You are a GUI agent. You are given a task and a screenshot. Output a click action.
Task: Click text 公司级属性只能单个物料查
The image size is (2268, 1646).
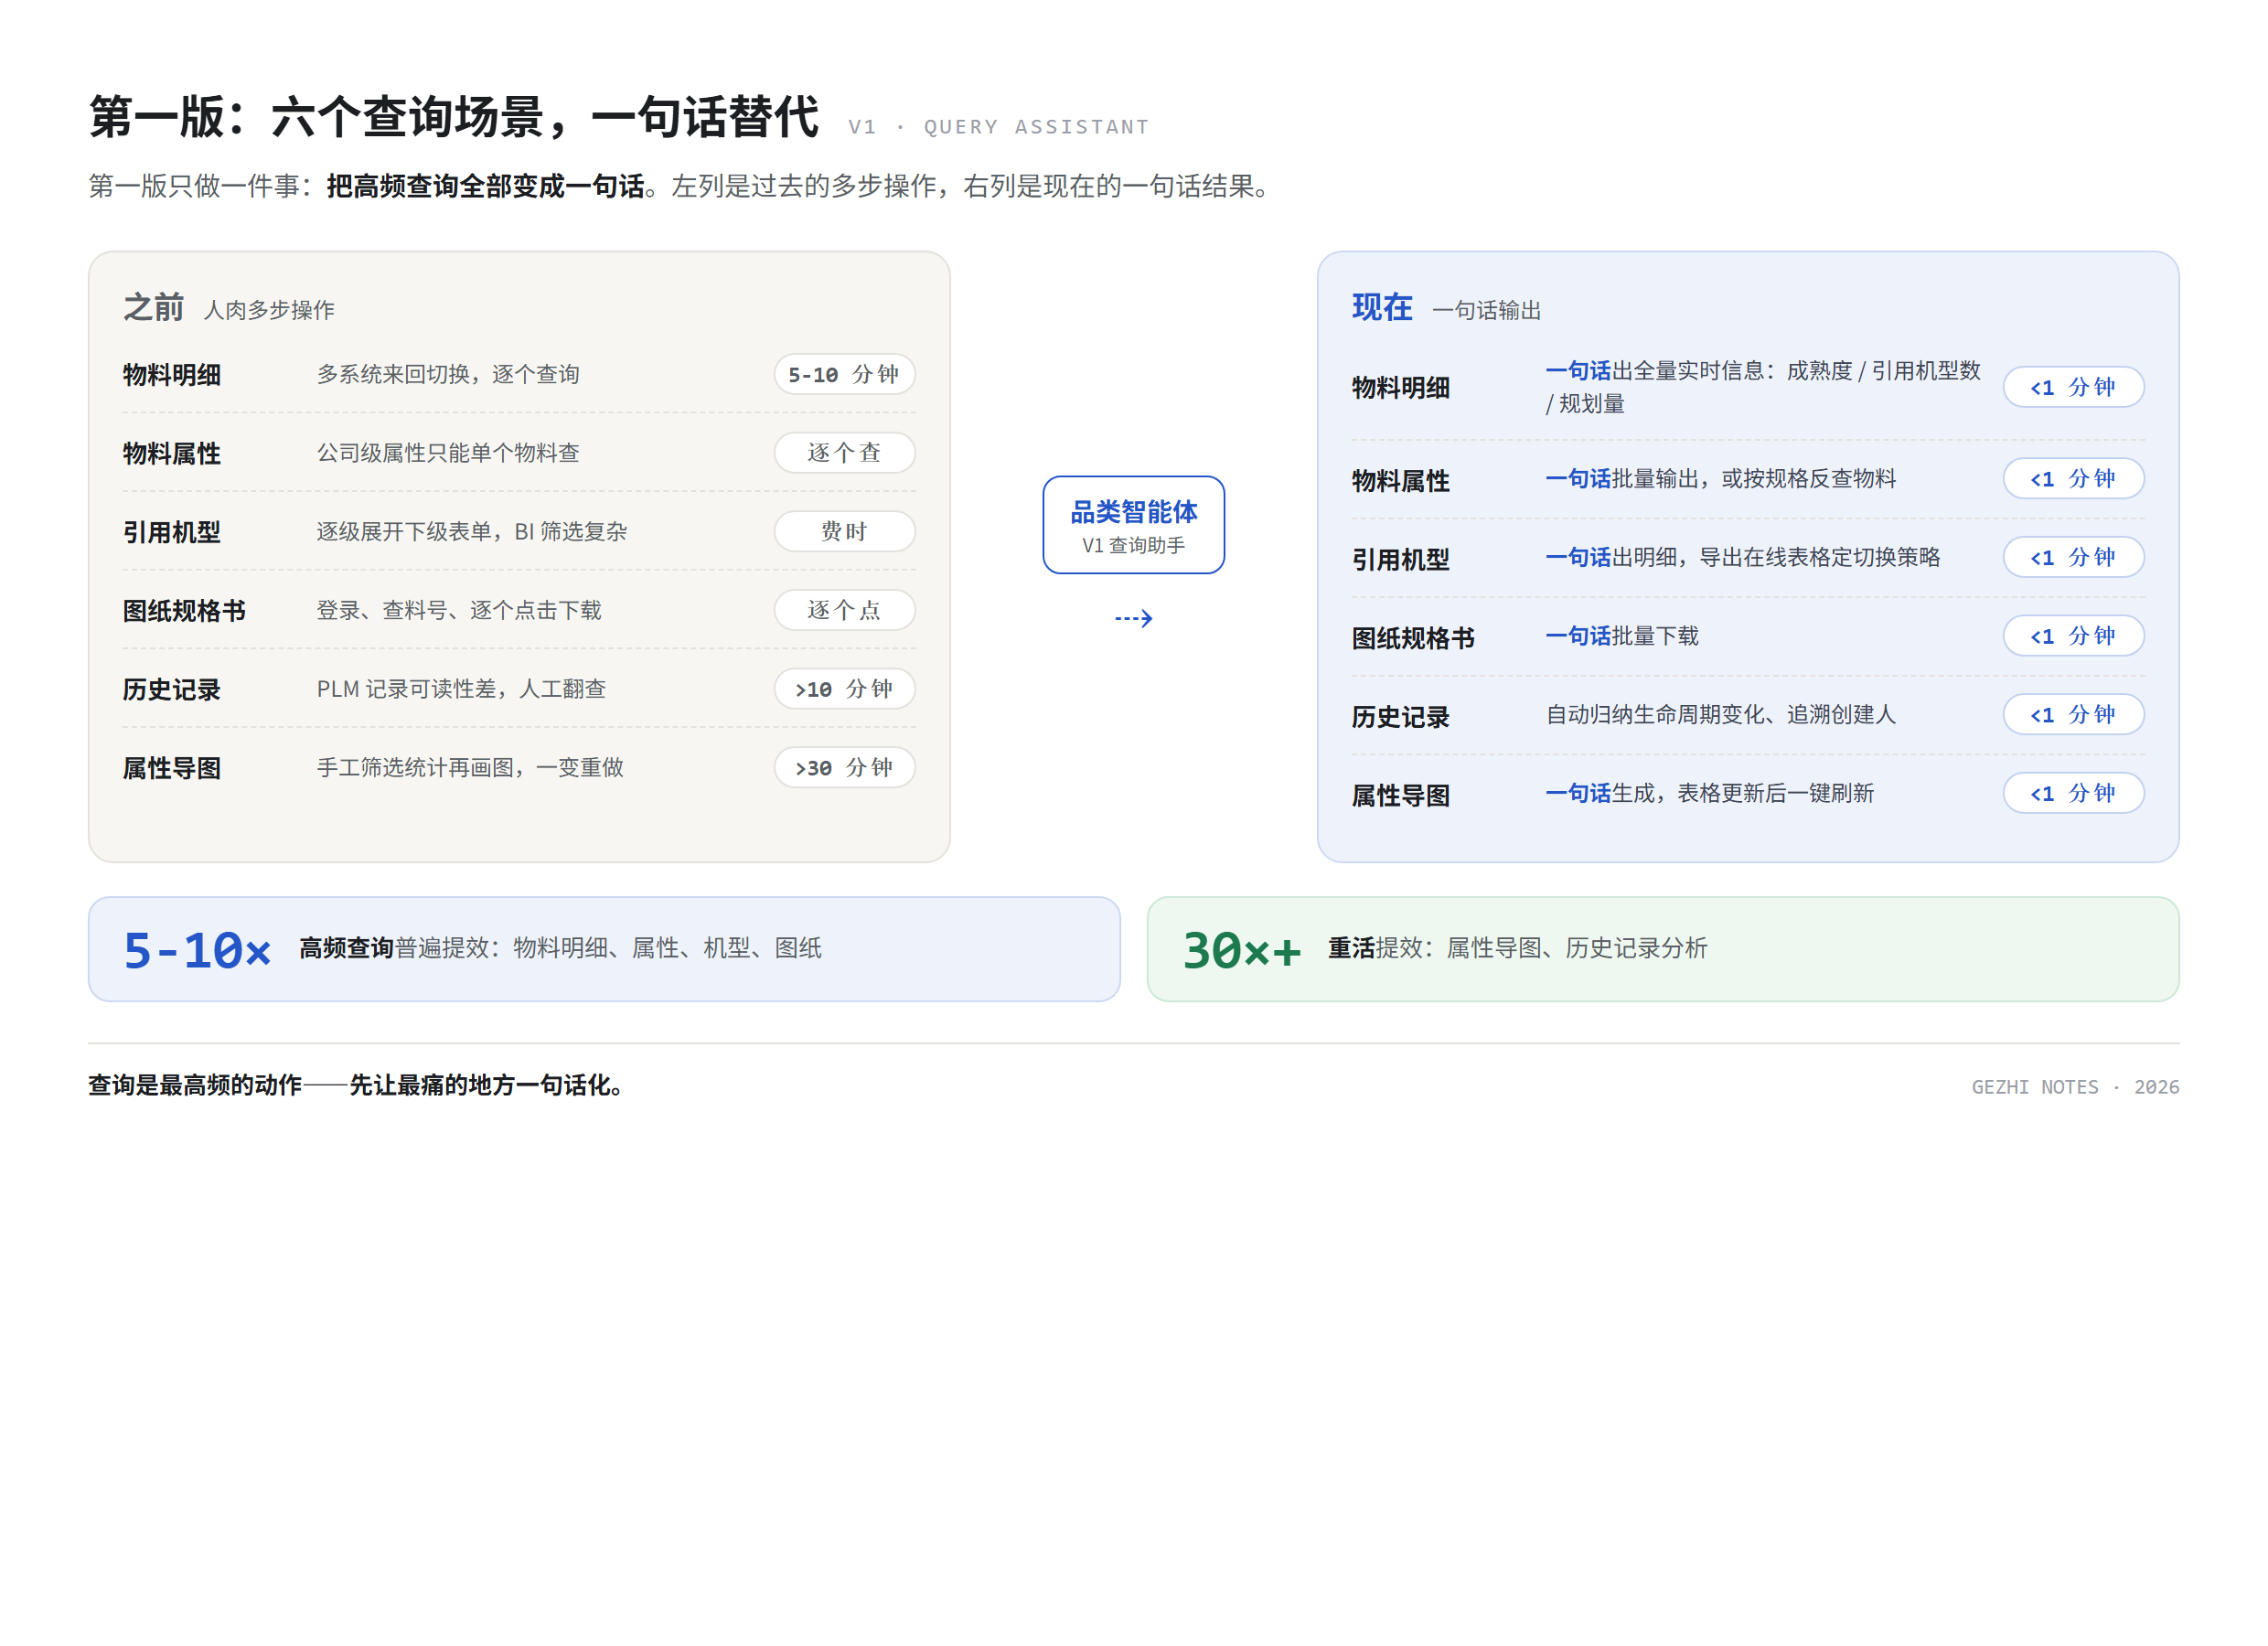tap(448, 452)
